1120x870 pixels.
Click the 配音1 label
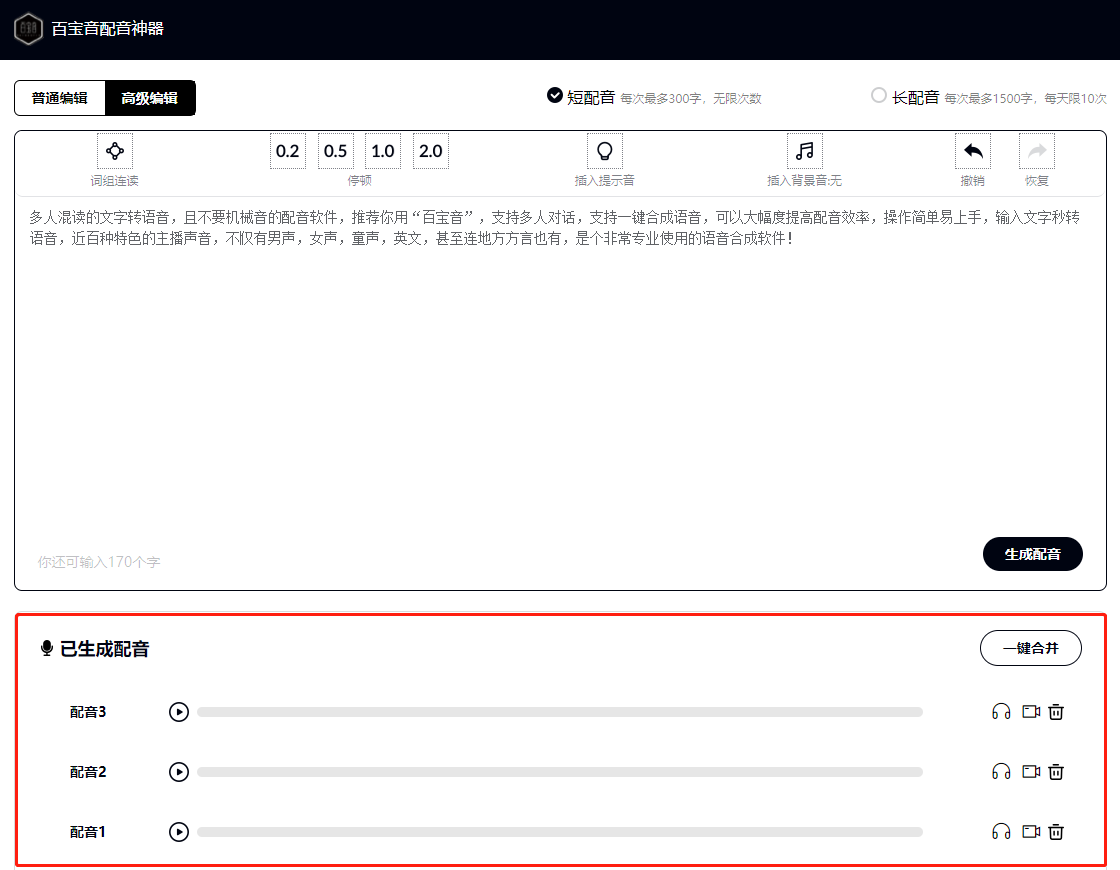click(x=88, y=832)
